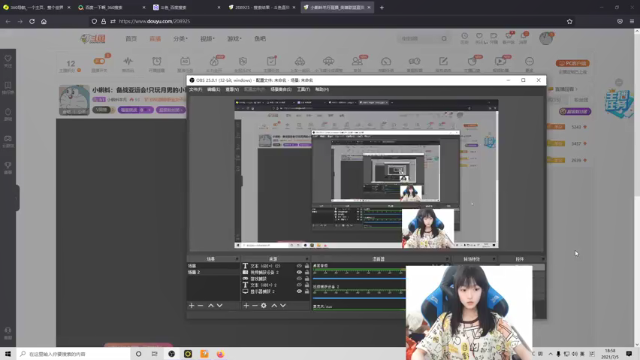Toggle visibility of first text source
This screenshot has height=360, width=640.
pyautogui.click(x=299, y=266)
